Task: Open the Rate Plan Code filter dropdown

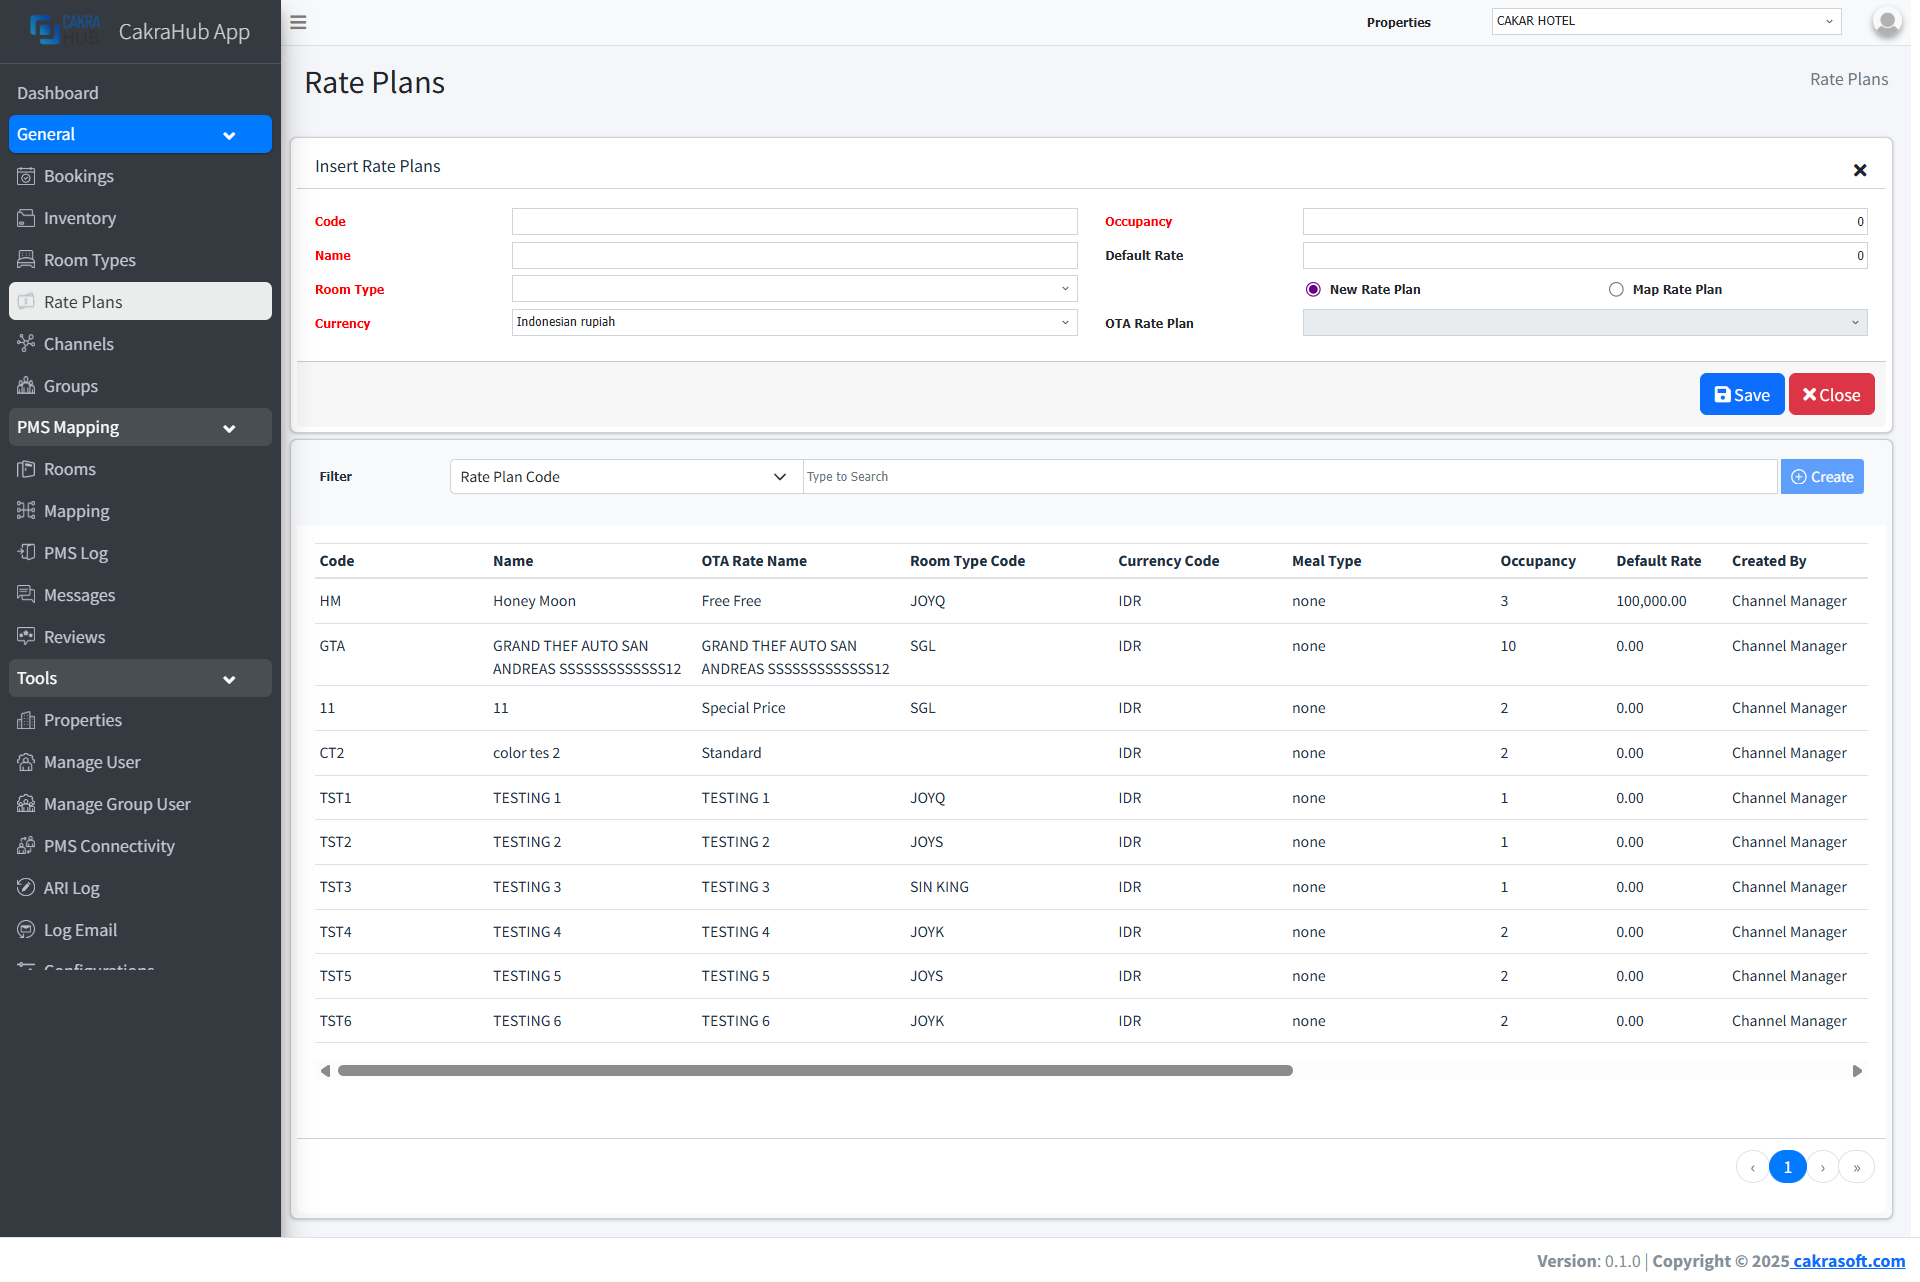Action: click(625, 477)
